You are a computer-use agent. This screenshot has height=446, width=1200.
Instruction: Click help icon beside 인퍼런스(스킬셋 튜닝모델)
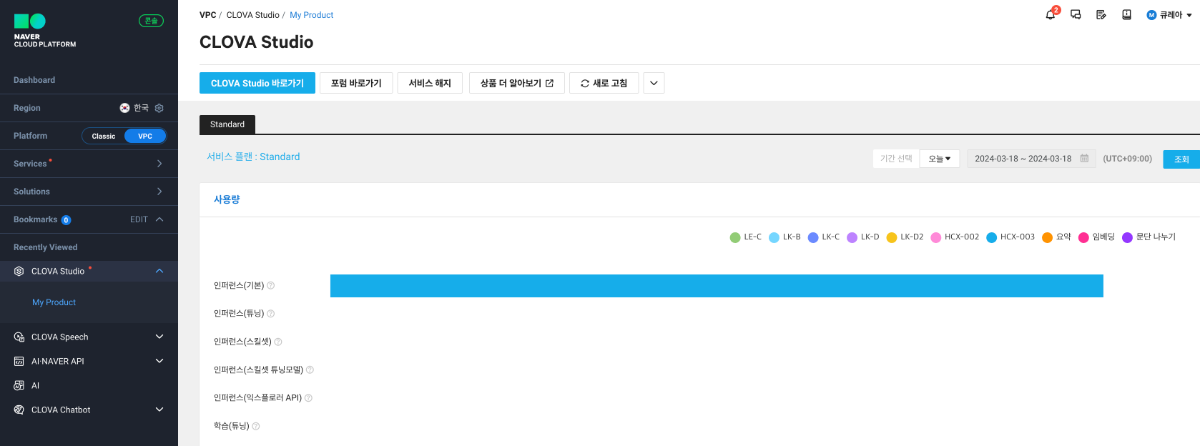point(310,369)
